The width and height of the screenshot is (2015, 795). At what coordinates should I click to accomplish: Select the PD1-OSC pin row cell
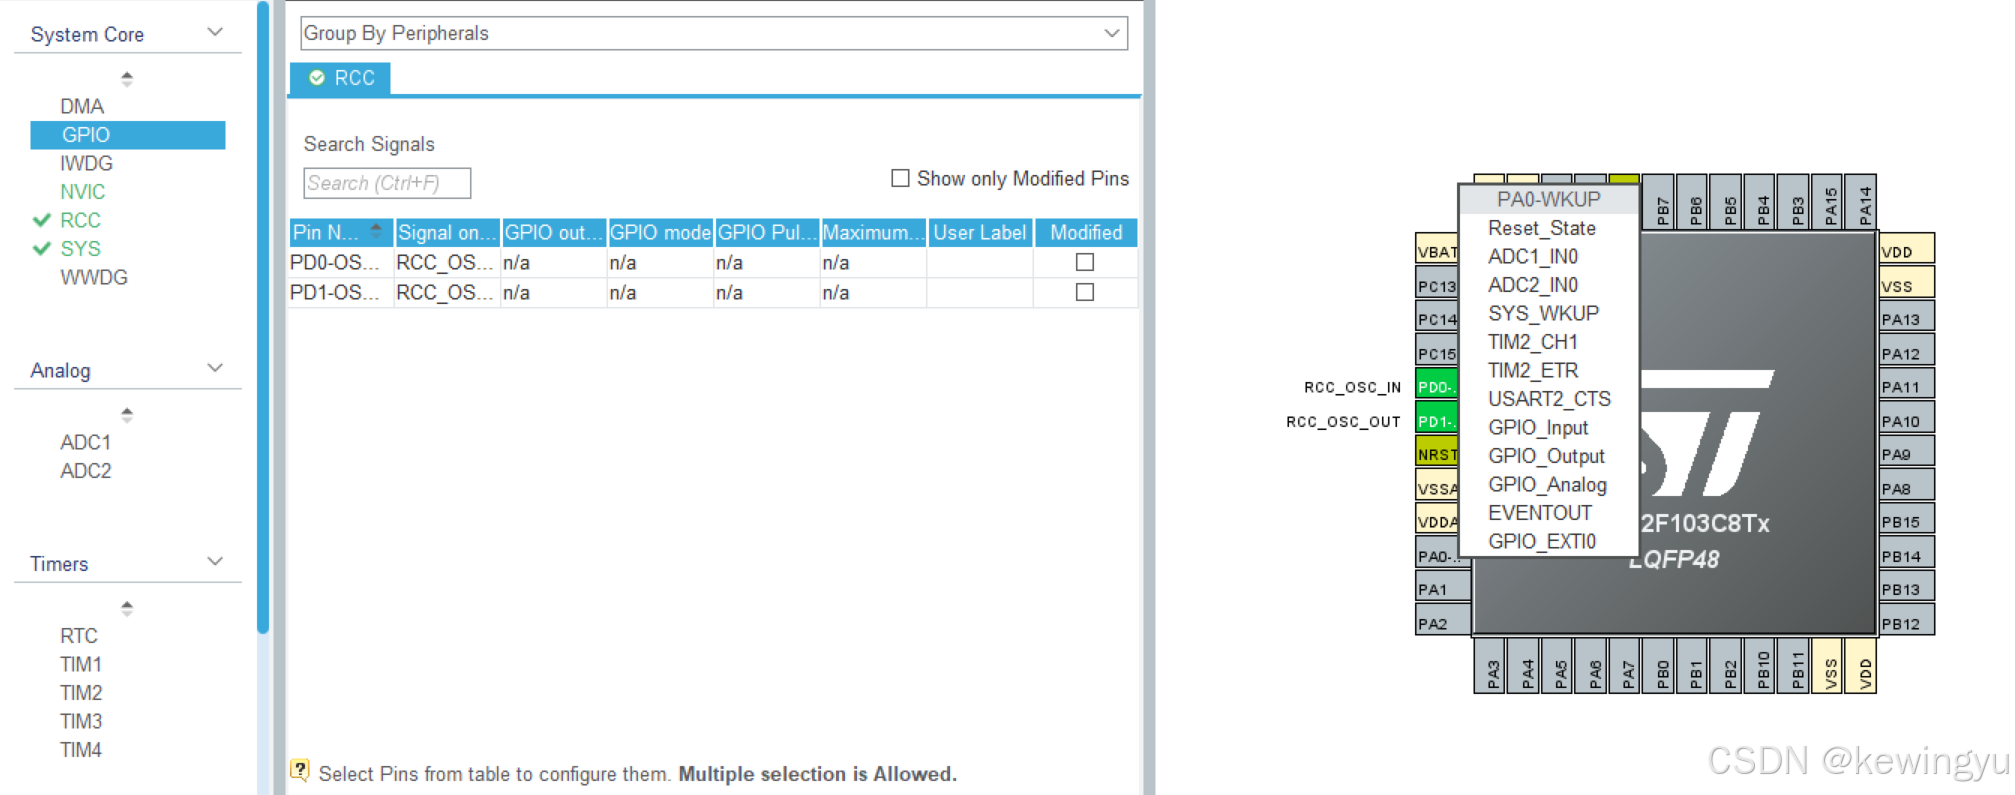tap(340, 292)
